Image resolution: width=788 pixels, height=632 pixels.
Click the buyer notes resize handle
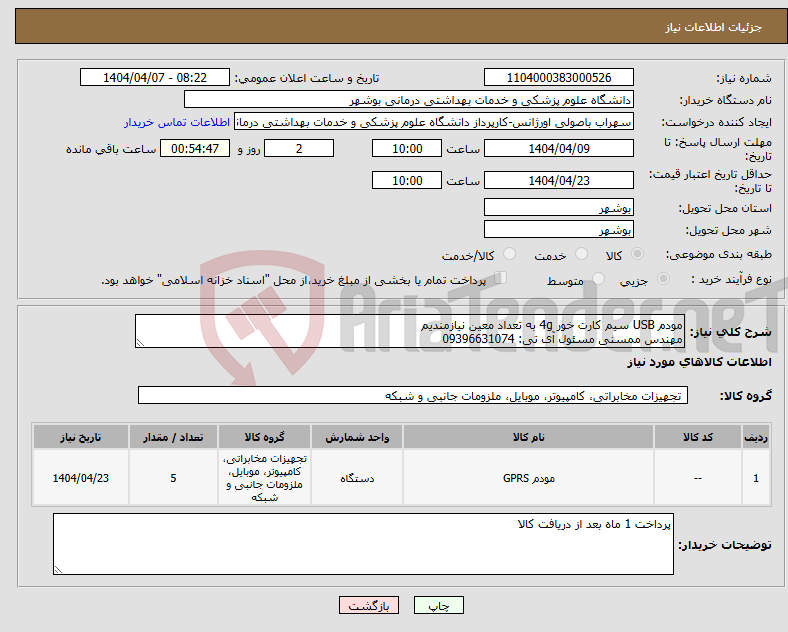(58, 569)
